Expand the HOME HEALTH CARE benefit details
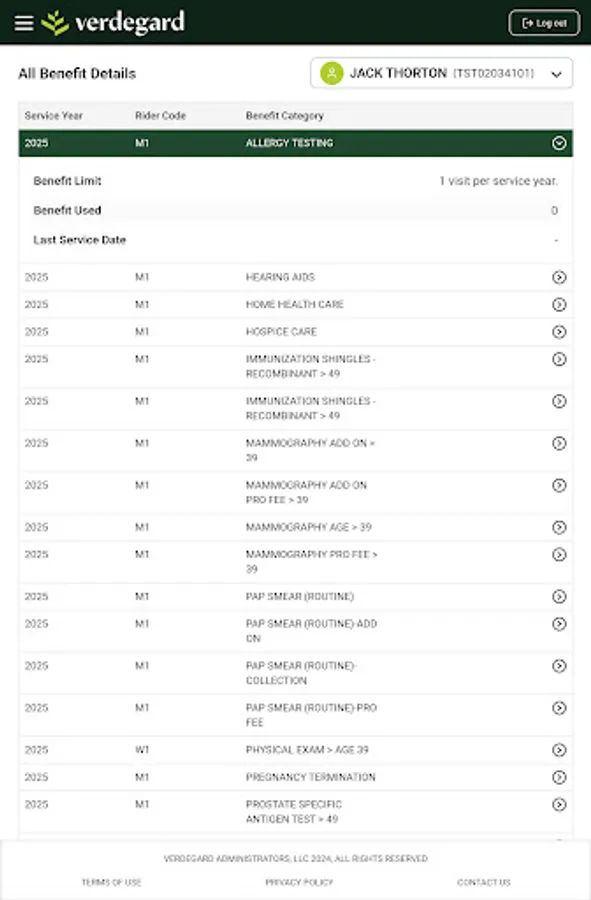591x900 pixels. [x=558, y=304]
